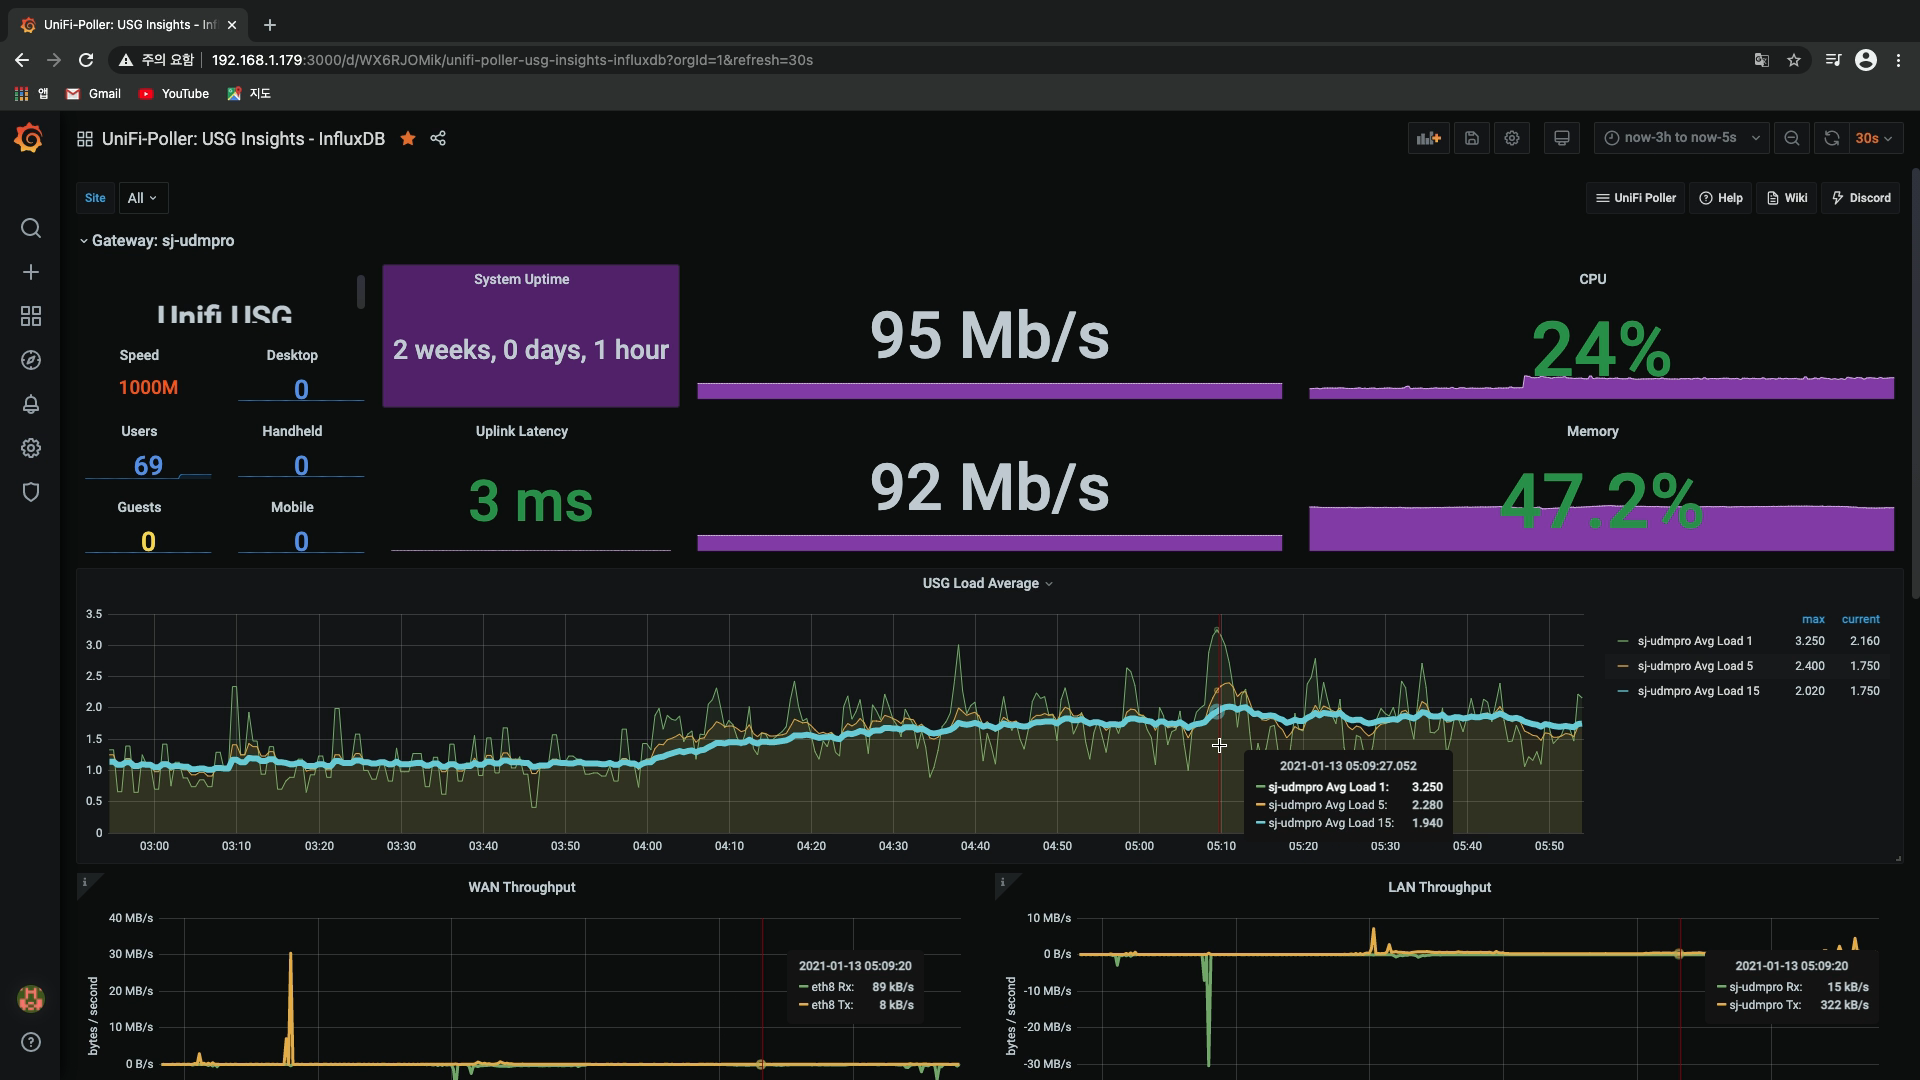Click the Add panel icon
Screen dimensions: 1920x1080
(x=1428, y=138)
